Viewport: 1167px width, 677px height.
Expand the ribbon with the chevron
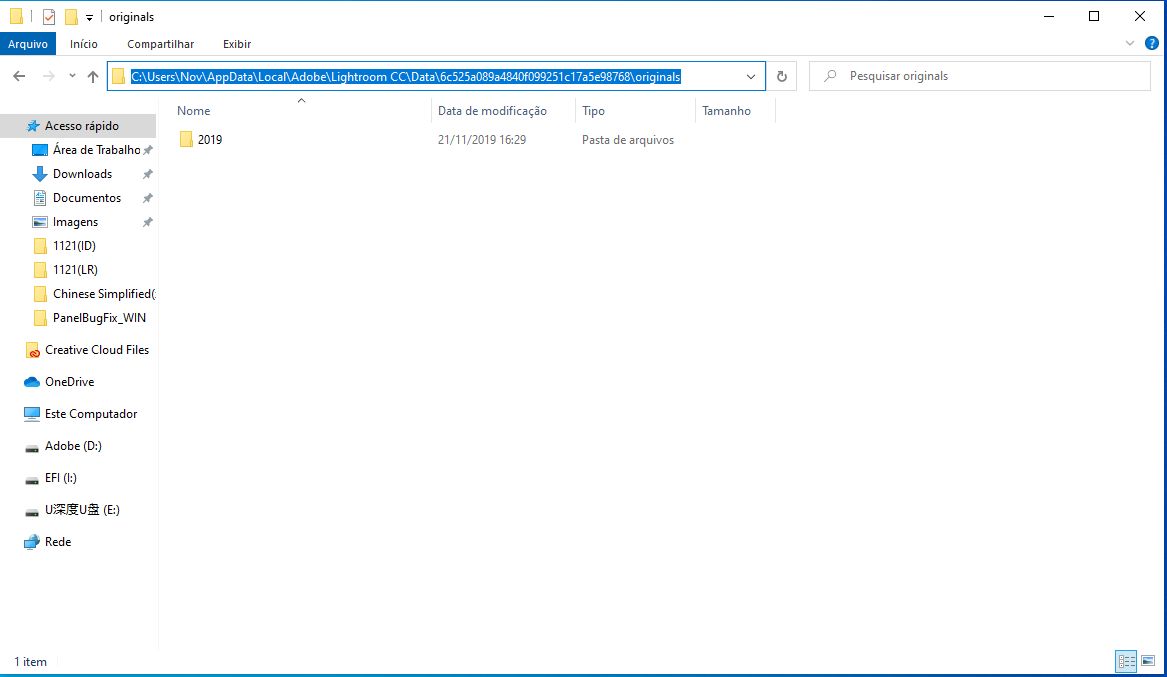coord(1130,44)
